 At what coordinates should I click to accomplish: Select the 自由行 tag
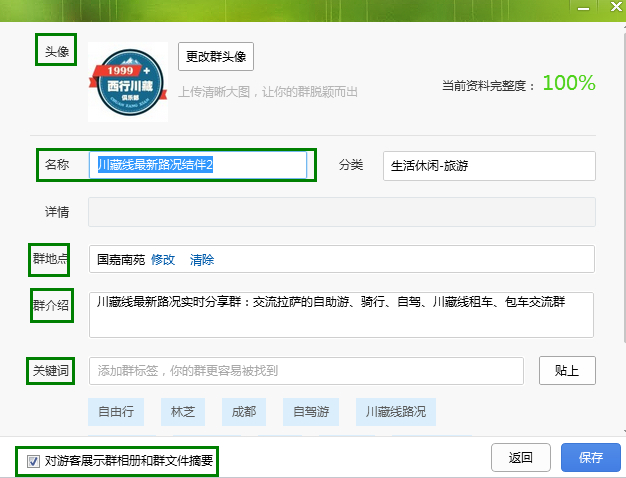pos(115,411)
